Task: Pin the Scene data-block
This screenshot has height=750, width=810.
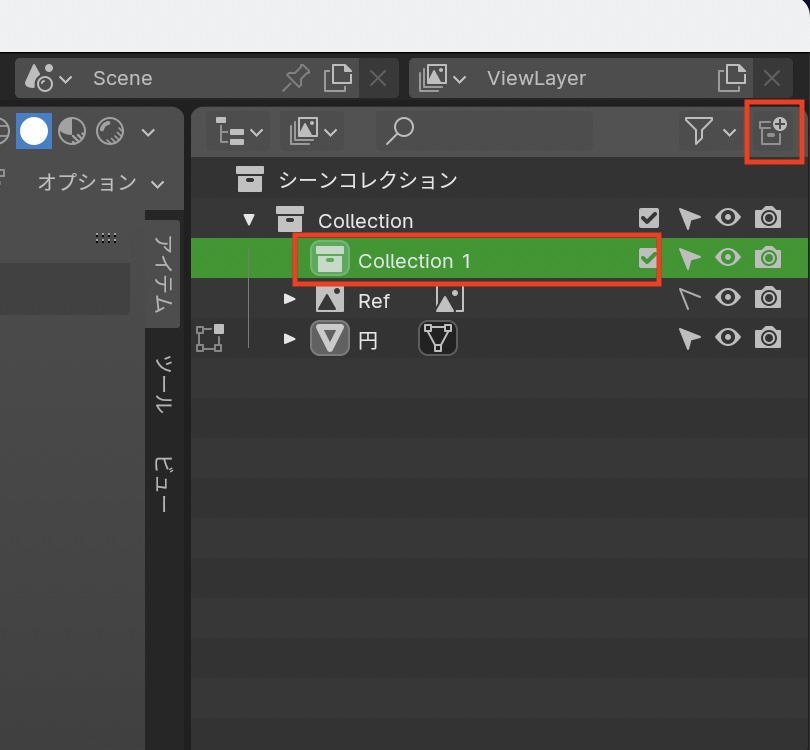Action: point(296,78)
